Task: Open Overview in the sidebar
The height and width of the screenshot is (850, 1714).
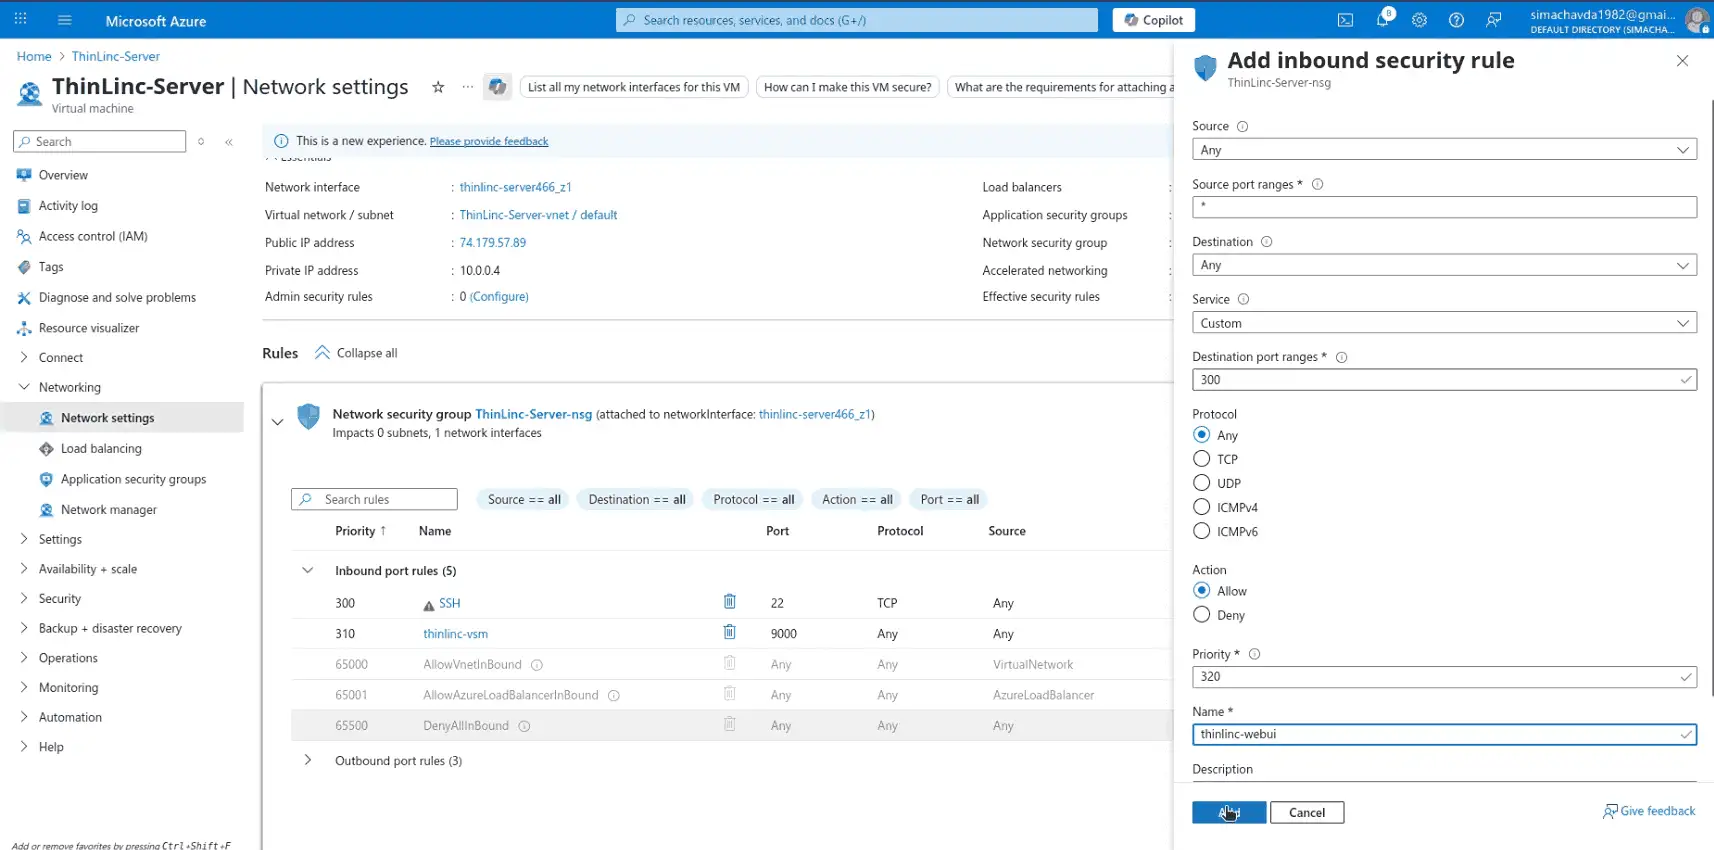Action: [63, 175]
